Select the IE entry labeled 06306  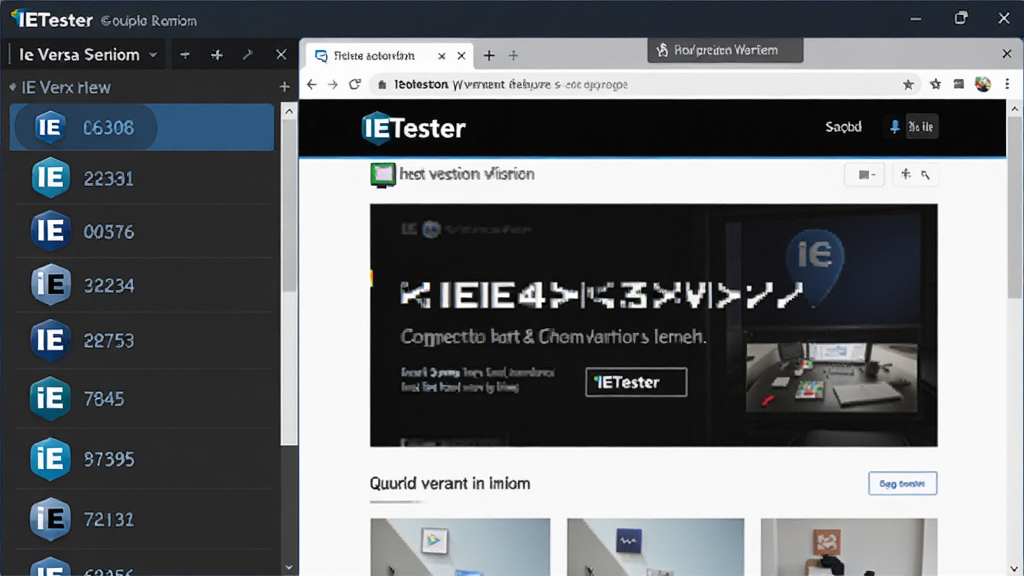pos(142,127)
